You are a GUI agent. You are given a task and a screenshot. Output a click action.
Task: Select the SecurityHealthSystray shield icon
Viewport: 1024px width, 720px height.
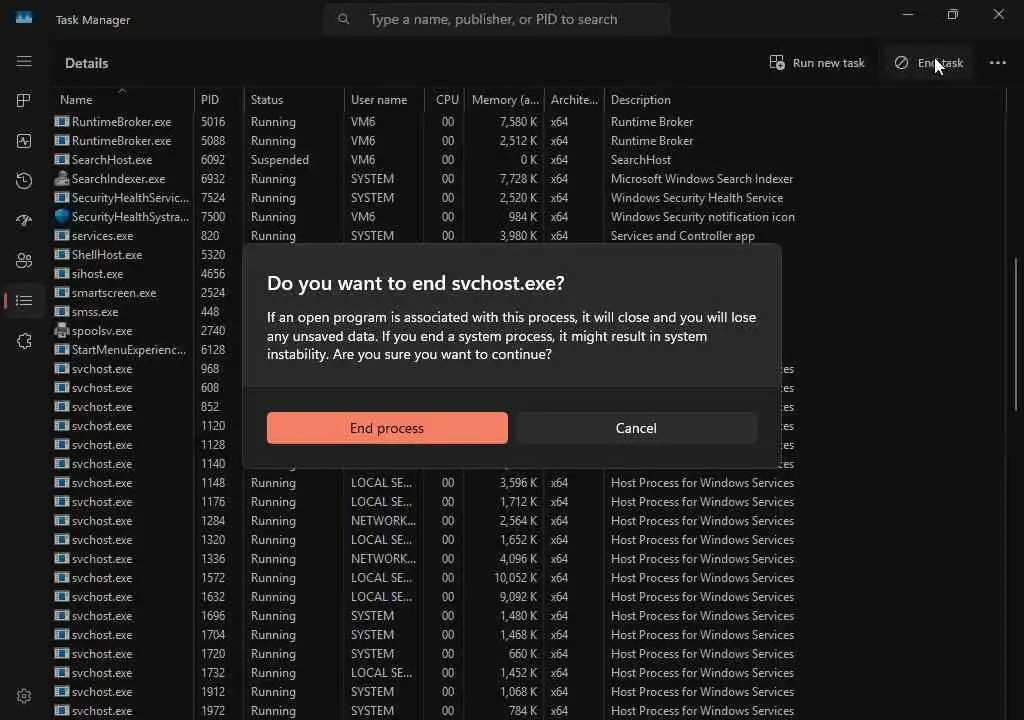62,216
